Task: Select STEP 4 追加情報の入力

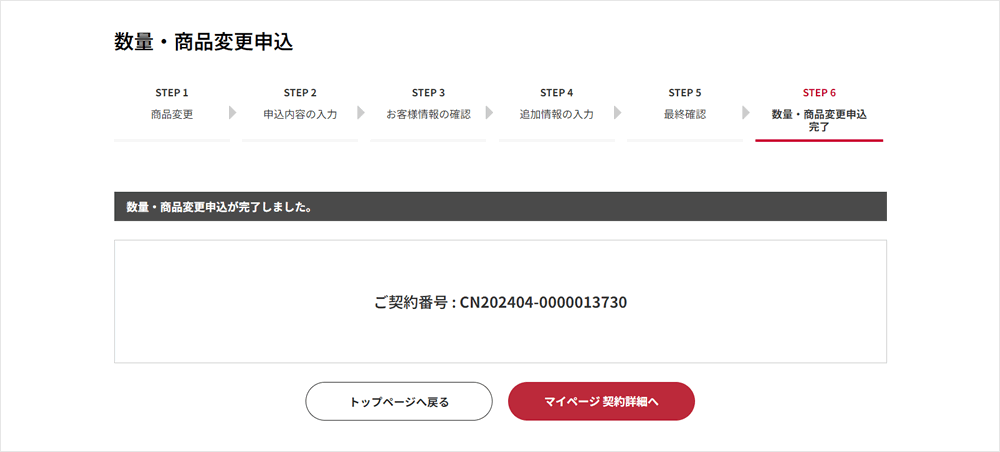Action: 557,104
